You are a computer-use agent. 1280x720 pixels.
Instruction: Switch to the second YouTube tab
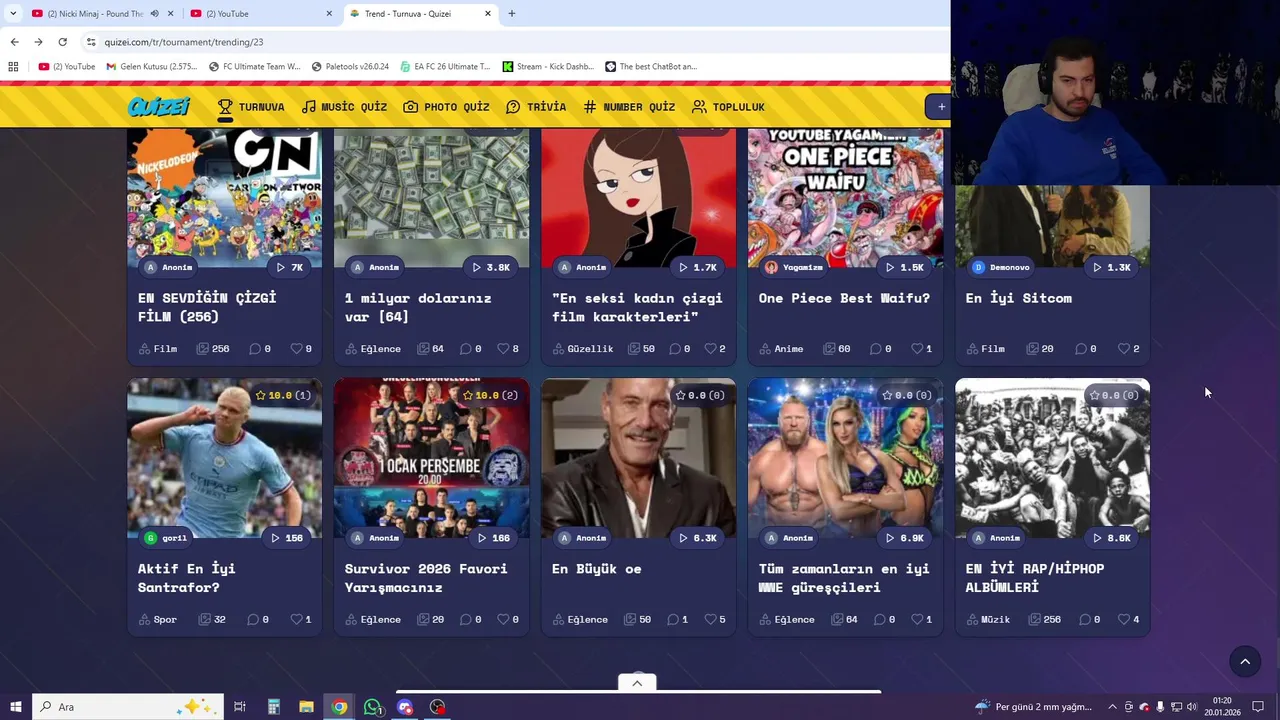260,14
